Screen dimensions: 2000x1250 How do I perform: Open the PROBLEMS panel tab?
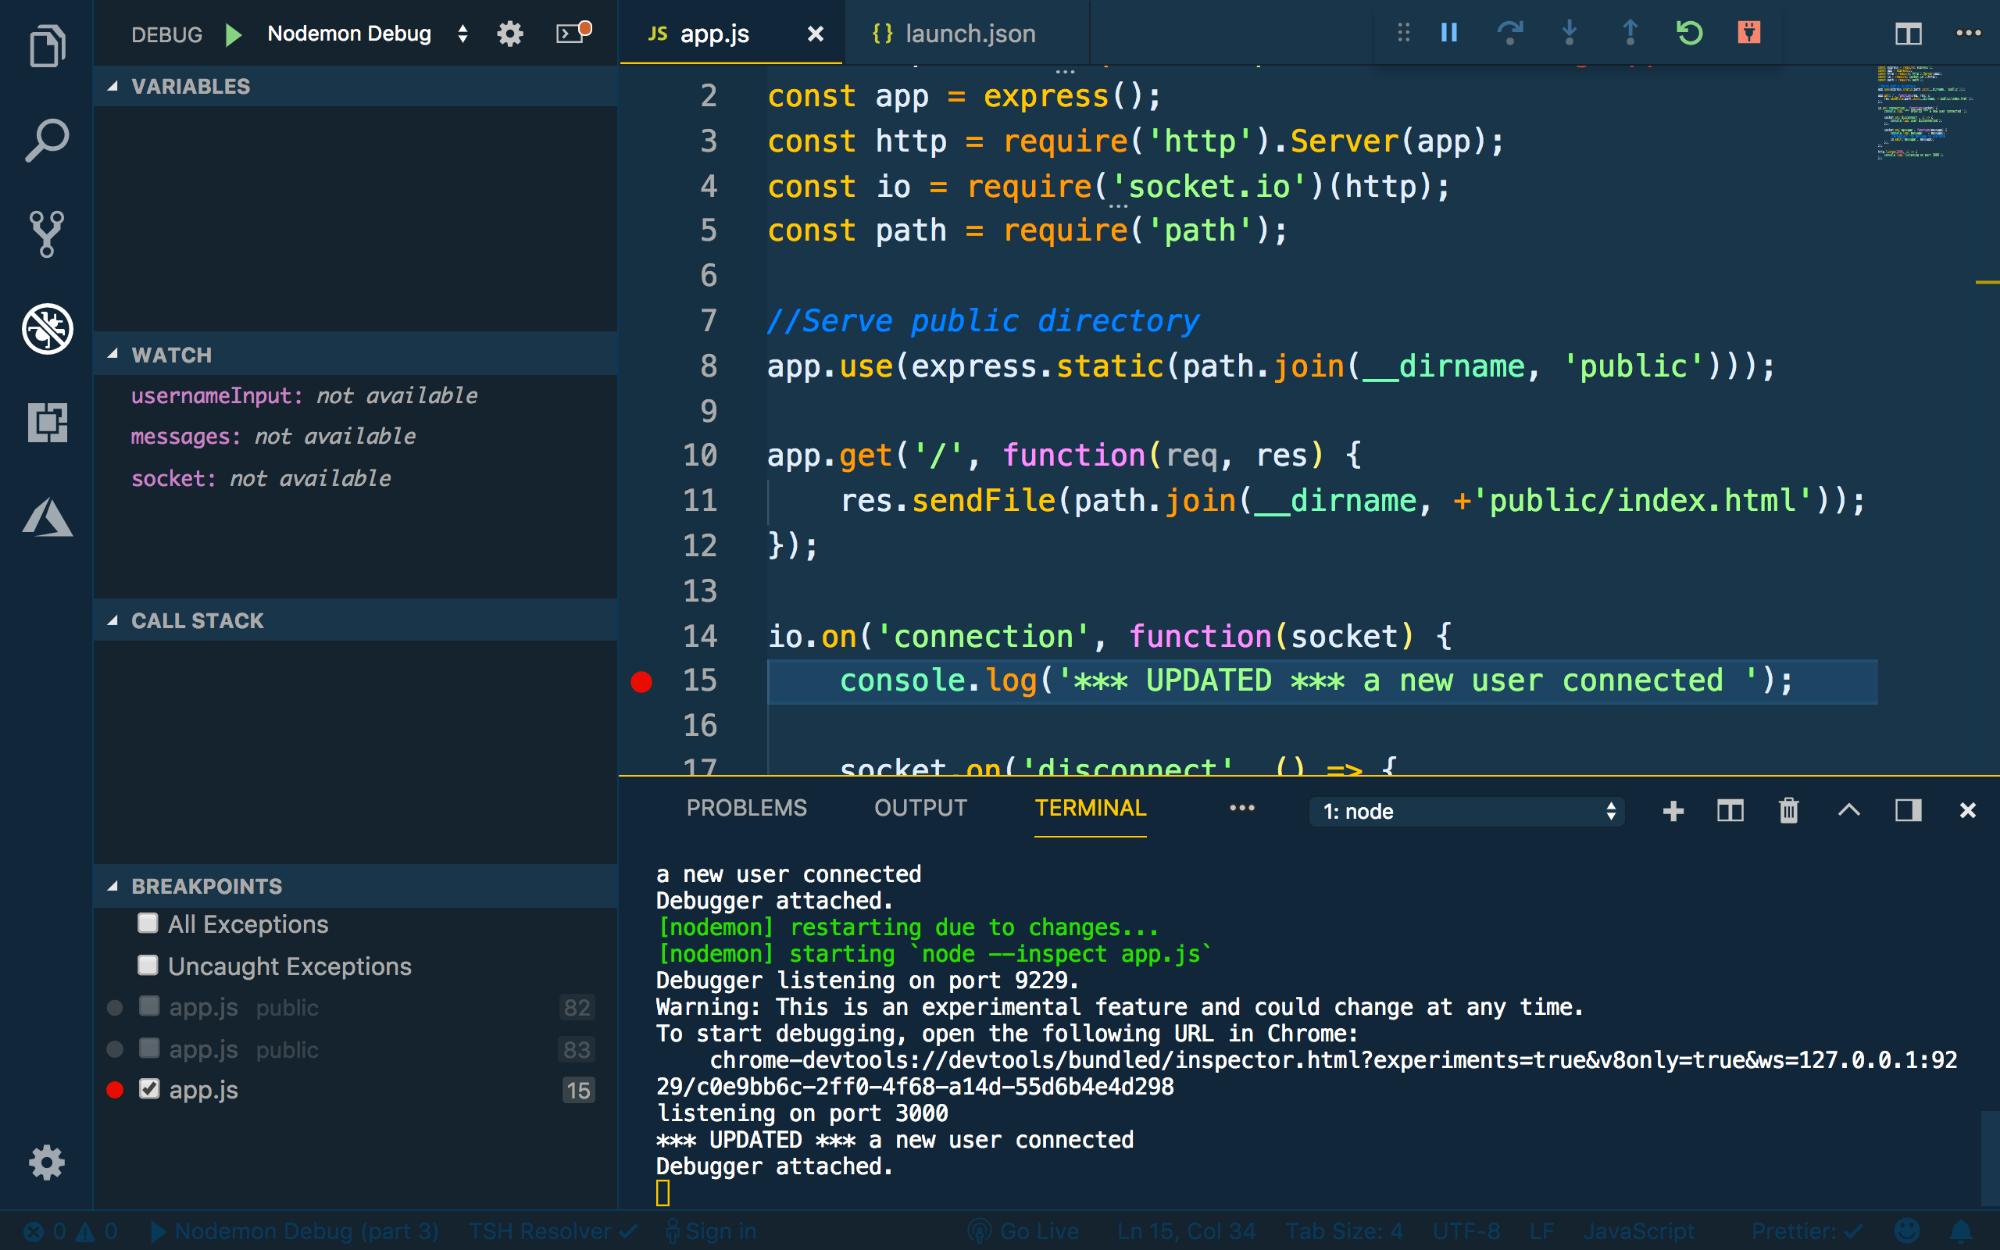pyautogui.click(x=746, y=808)
